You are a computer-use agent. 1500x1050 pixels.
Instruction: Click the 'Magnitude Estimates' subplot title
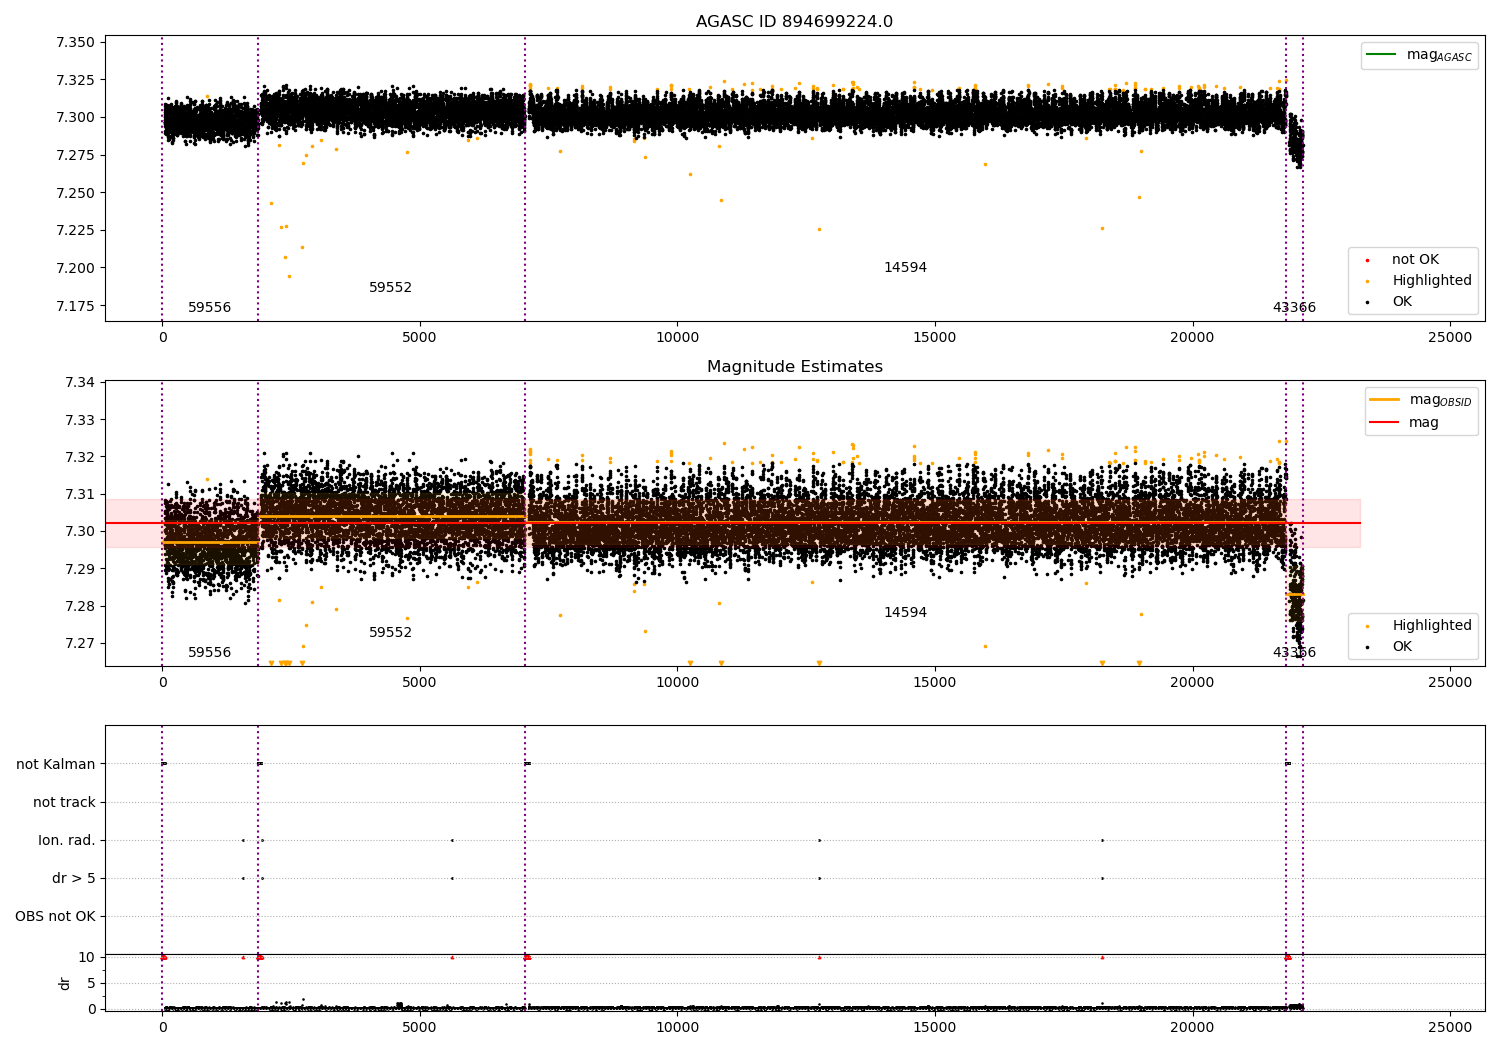[x=794, y=367]
